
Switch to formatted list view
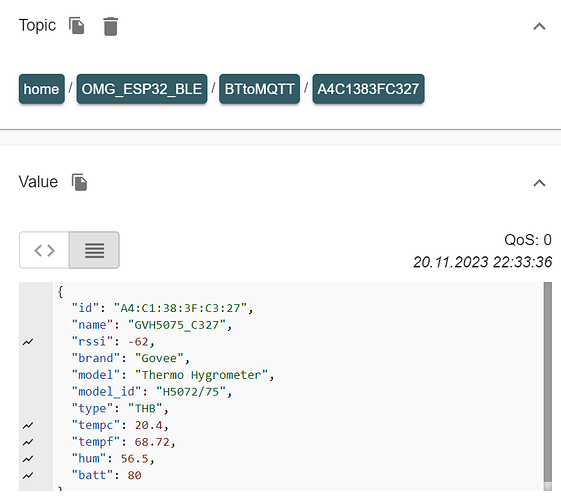(94, 250)
